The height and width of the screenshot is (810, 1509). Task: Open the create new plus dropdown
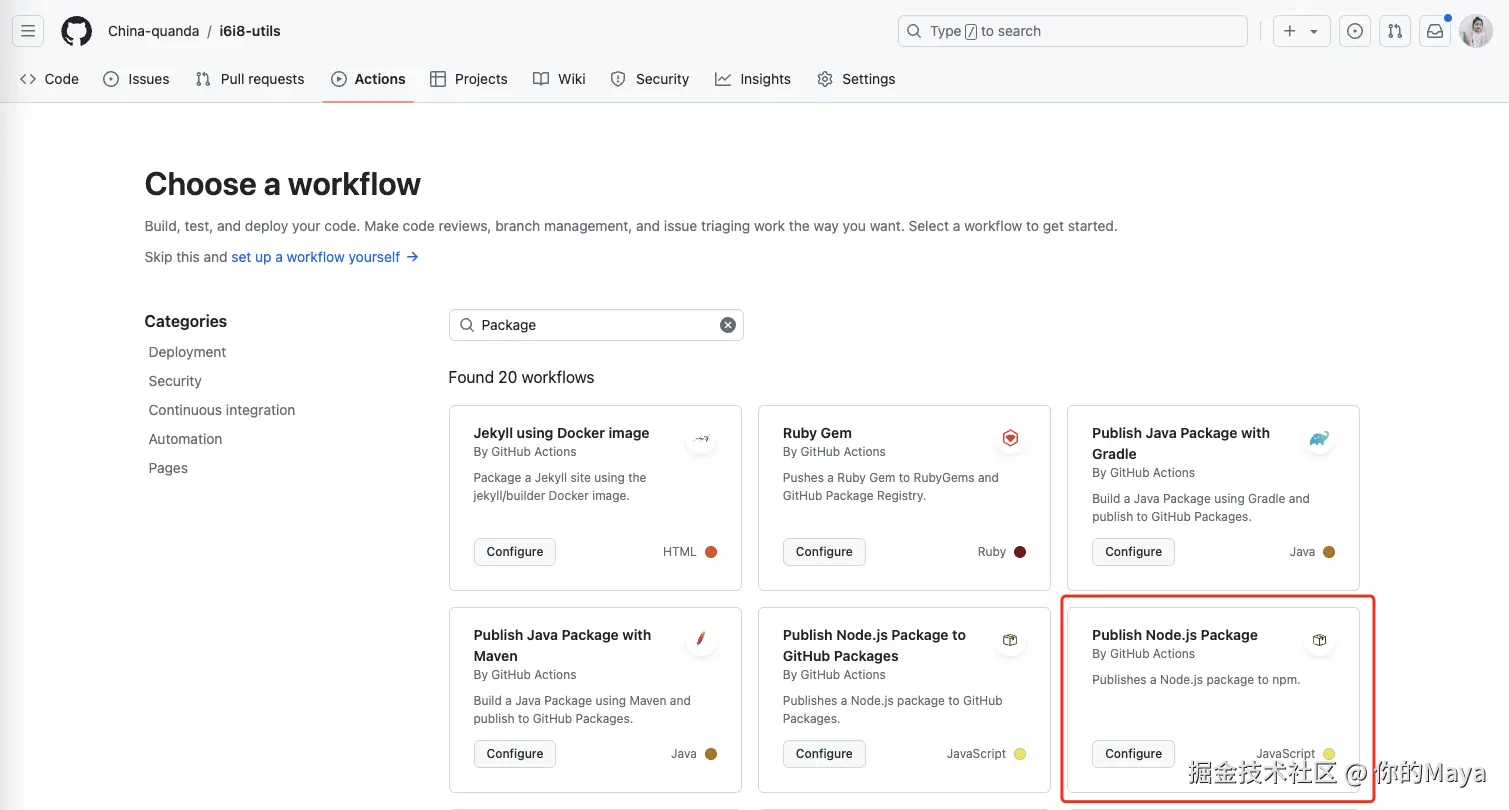(x=1301, y=31)
